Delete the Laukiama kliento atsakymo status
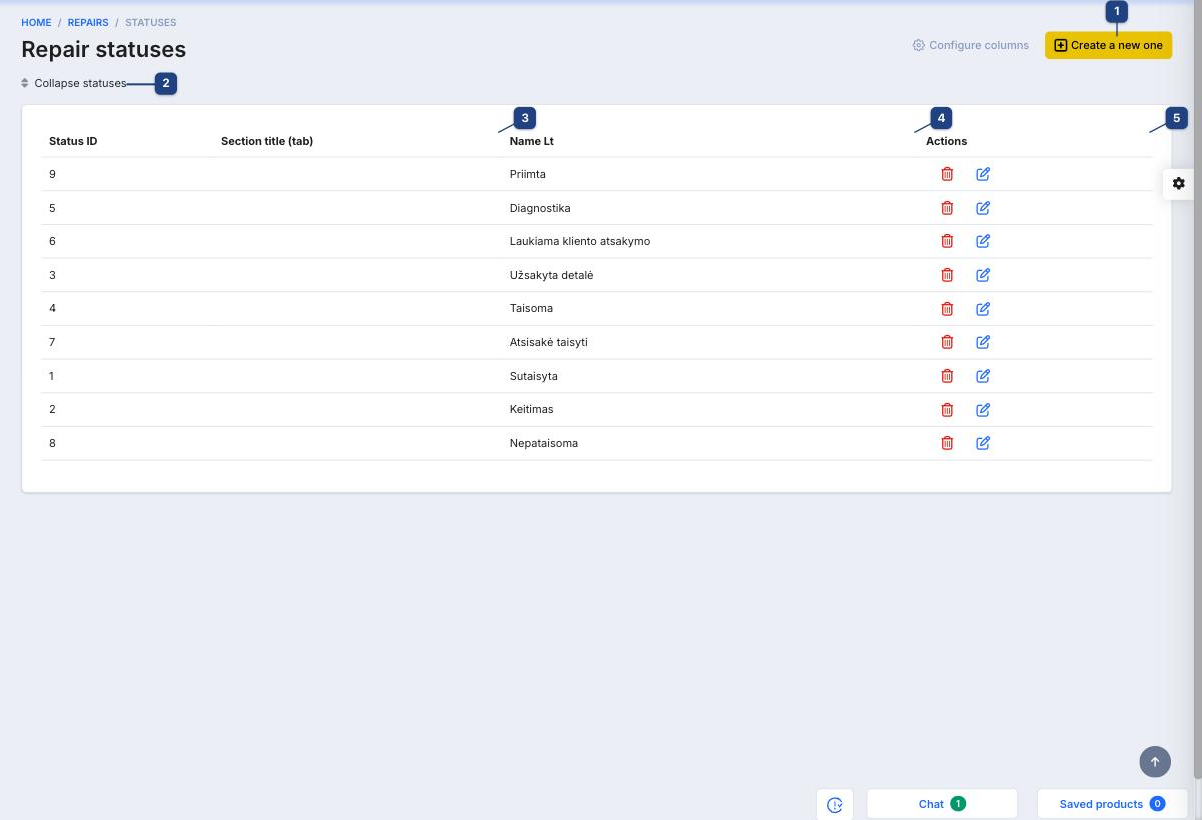The image size is (1202, 820). pyautogui.click(x=947, y=241)
